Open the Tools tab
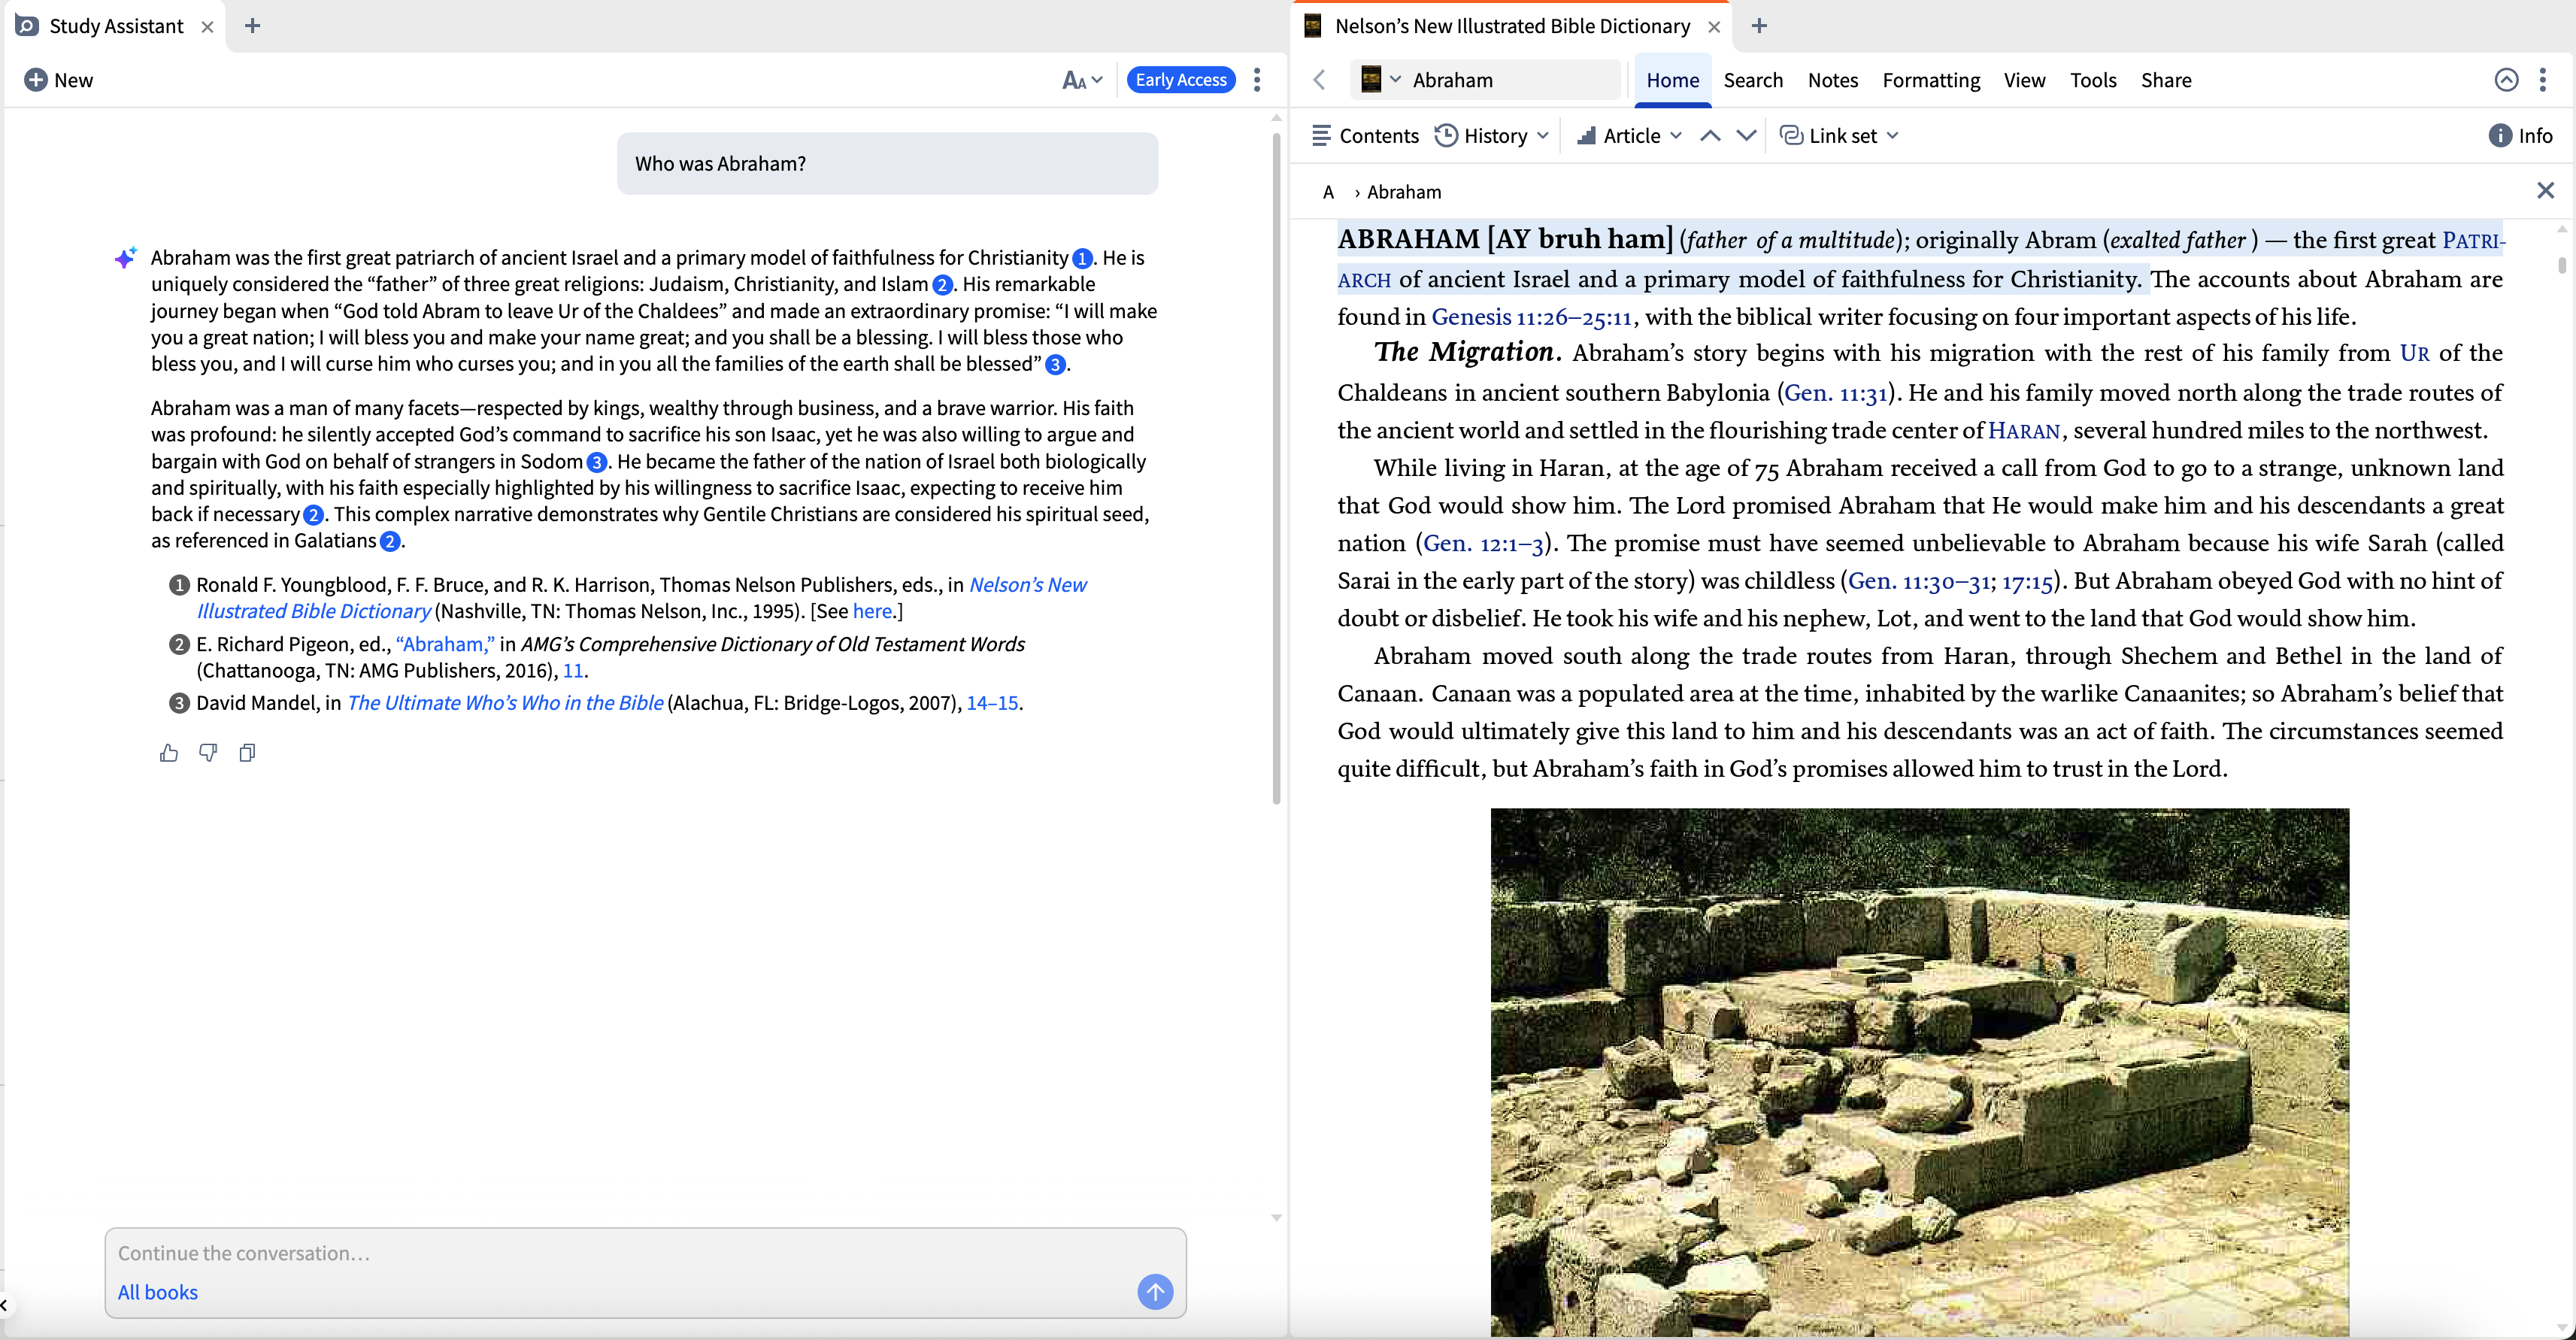Image resolution: width=2576 pixels, height=1340 pixels. coord(2092,80)
